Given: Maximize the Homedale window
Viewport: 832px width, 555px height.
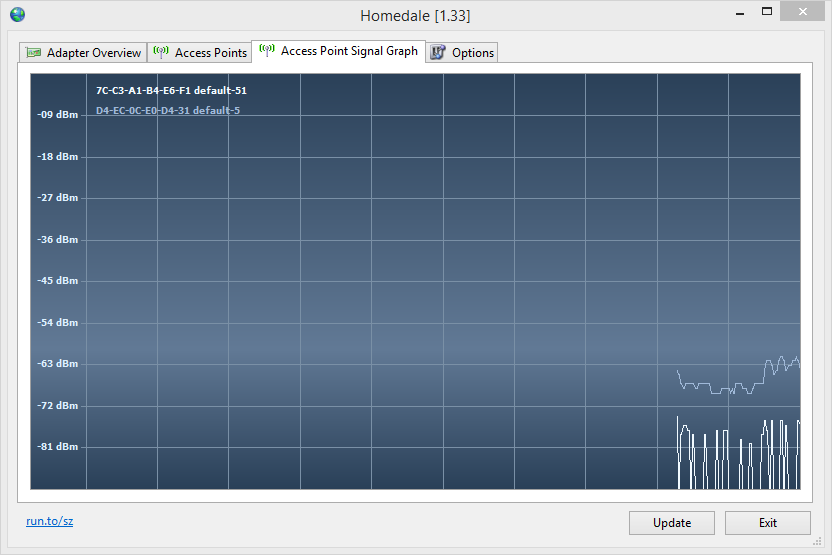Looking at the screenshot, I should click(767, 12).
